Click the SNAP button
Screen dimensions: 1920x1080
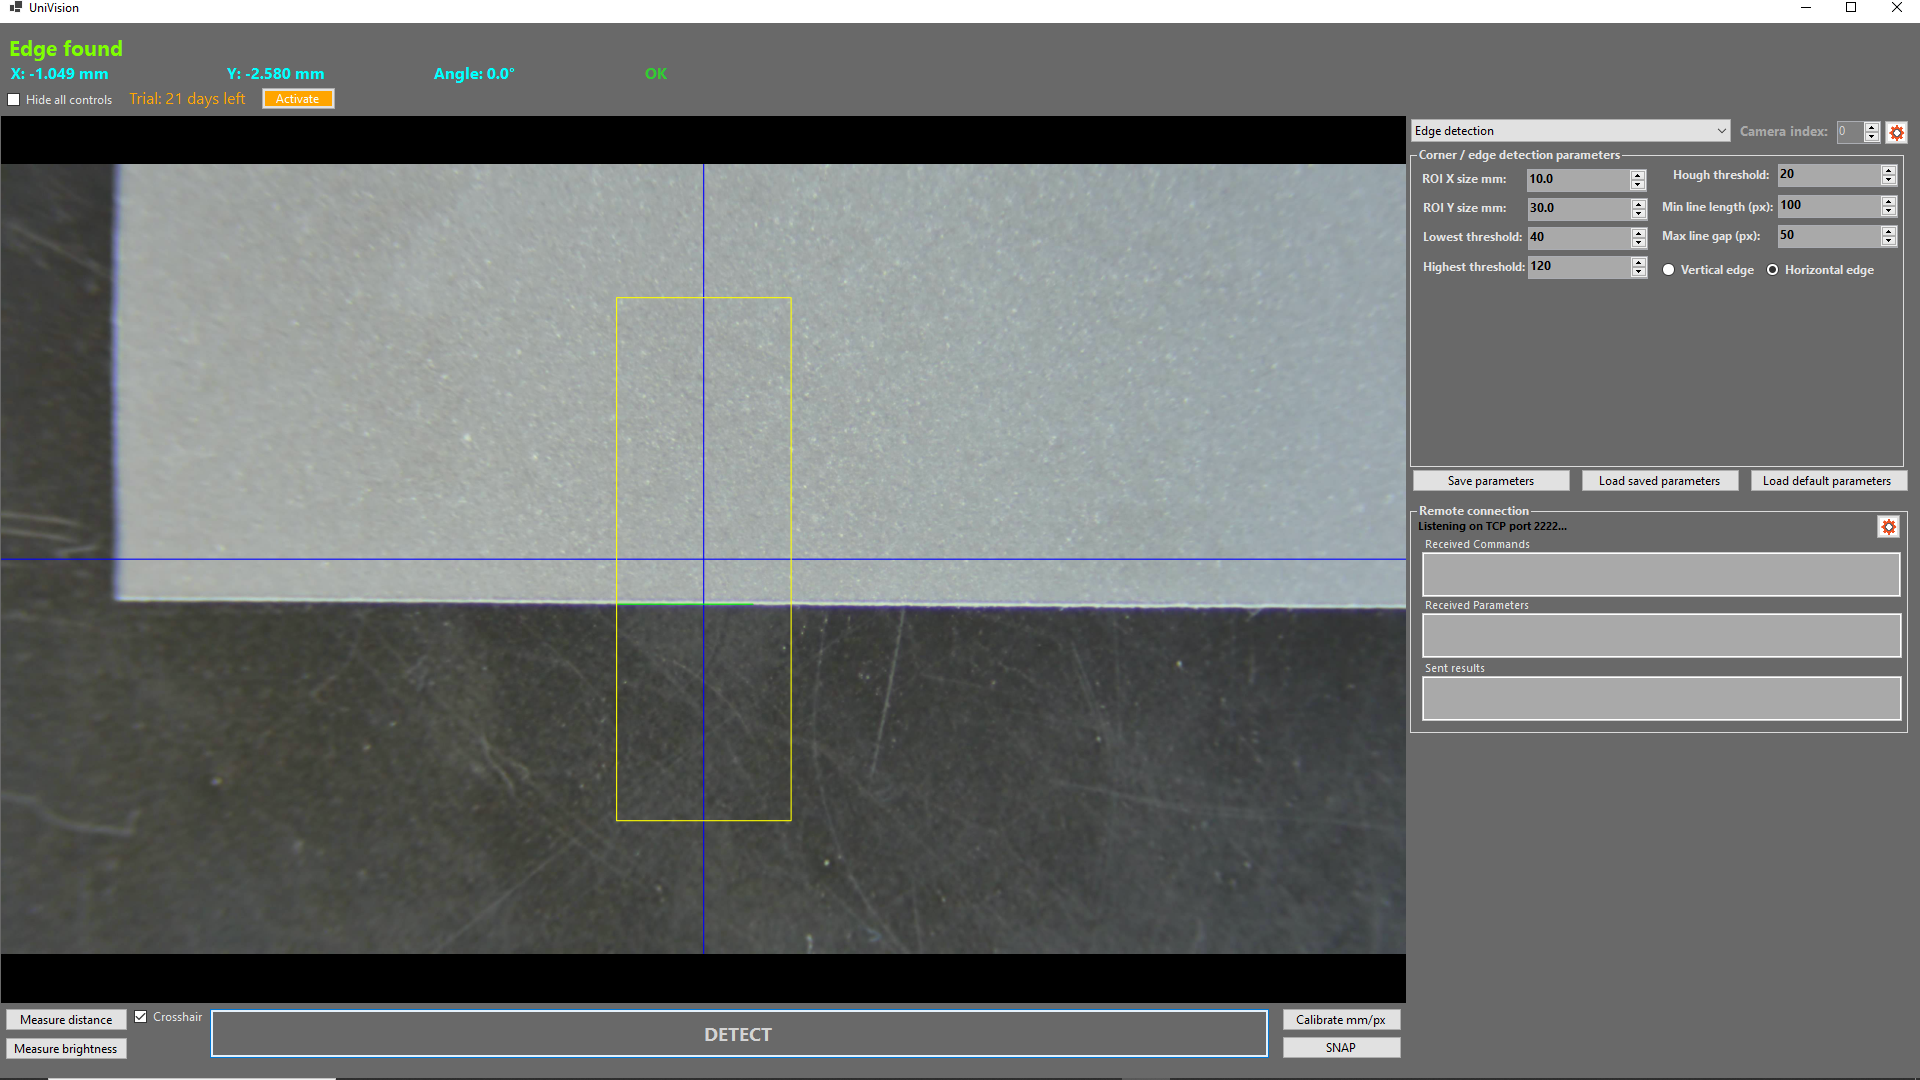[1340, 1048]
